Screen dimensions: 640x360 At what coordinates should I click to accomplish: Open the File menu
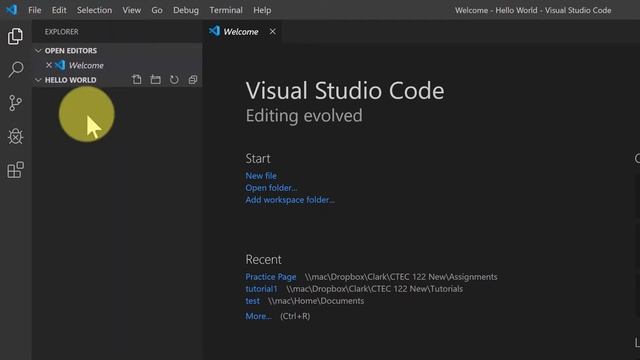pos(35,10)
